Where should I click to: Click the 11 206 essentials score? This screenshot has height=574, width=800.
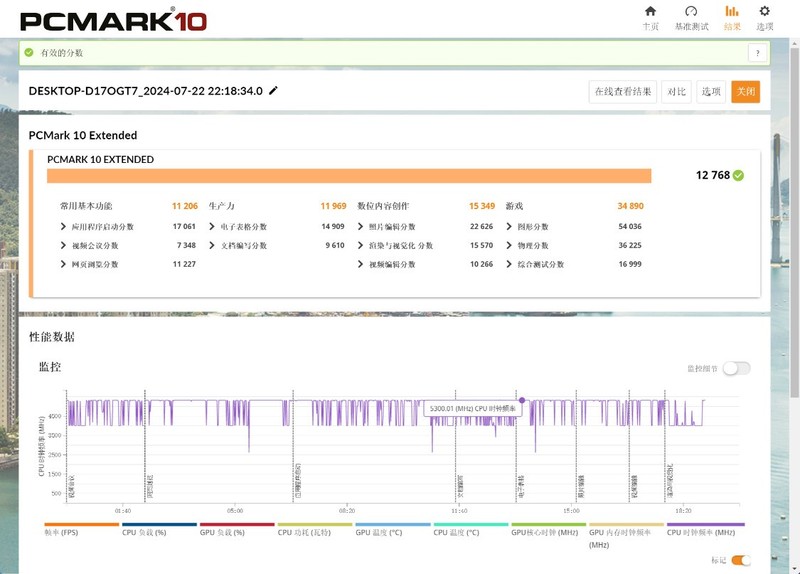[185, 206]
